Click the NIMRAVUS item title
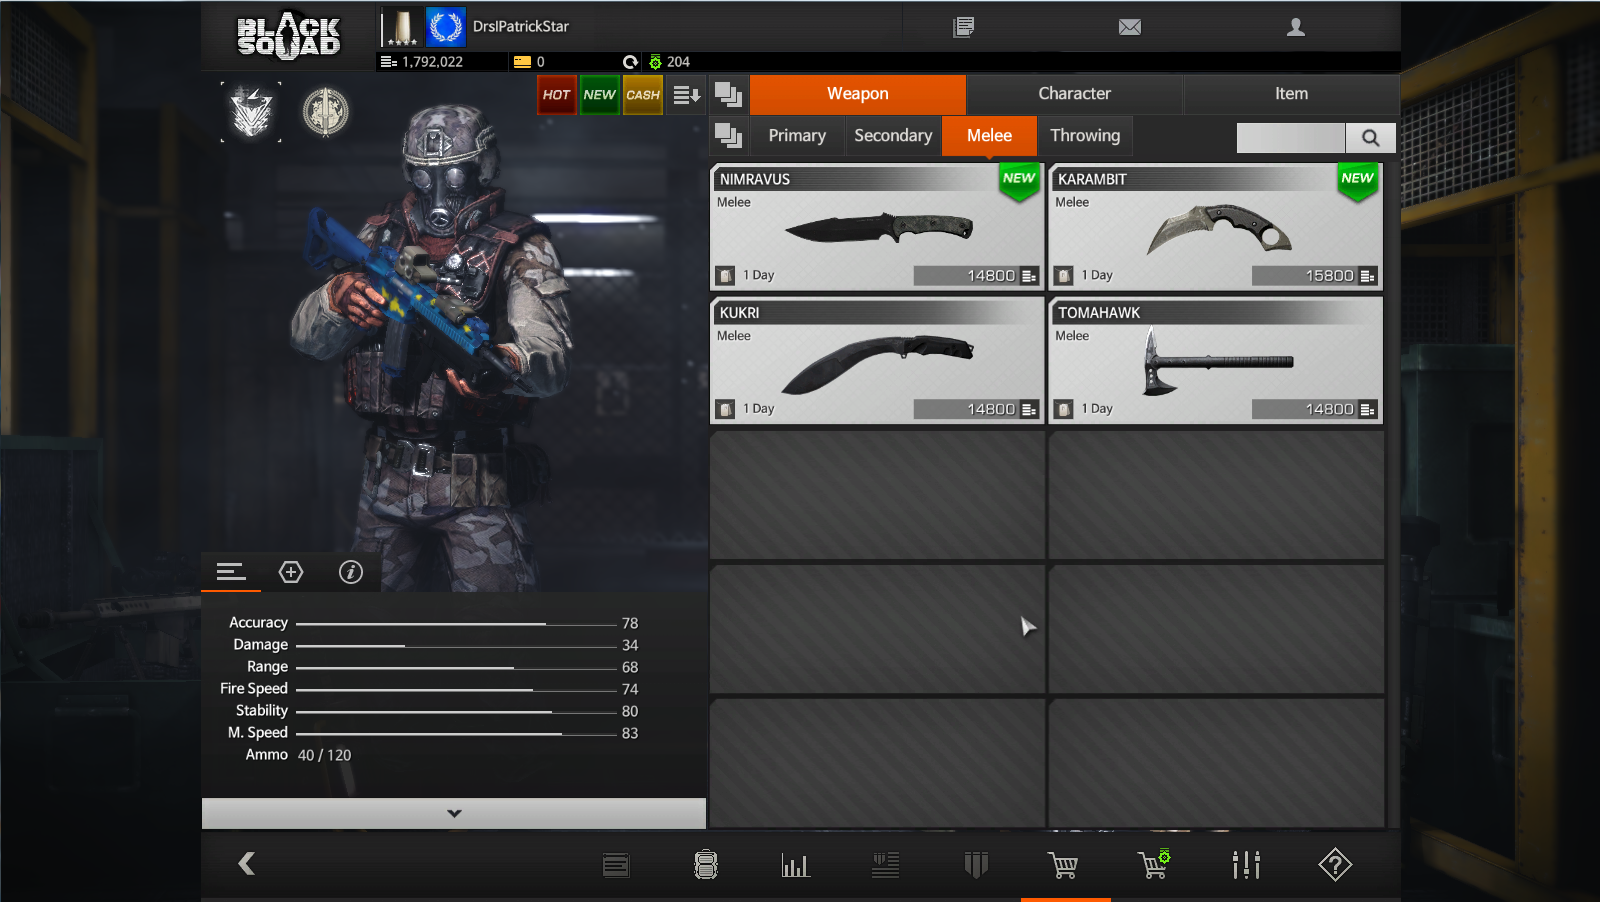 755,180
